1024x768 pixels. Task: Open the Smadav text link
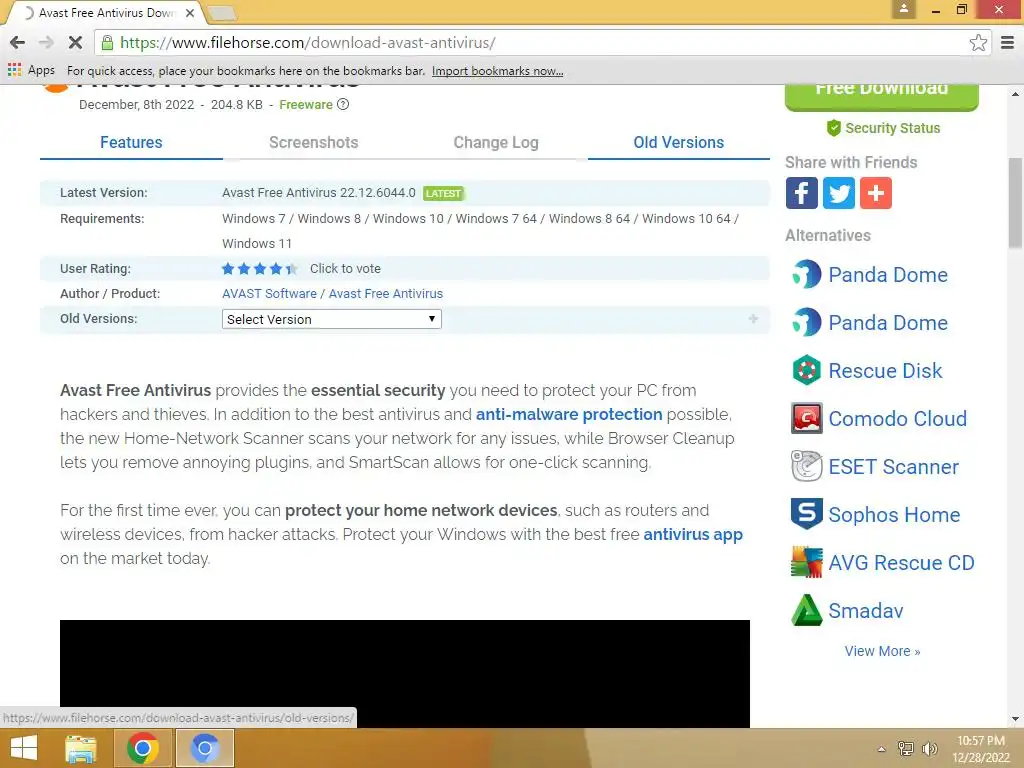pyautogui.click(x=865, y=611)
